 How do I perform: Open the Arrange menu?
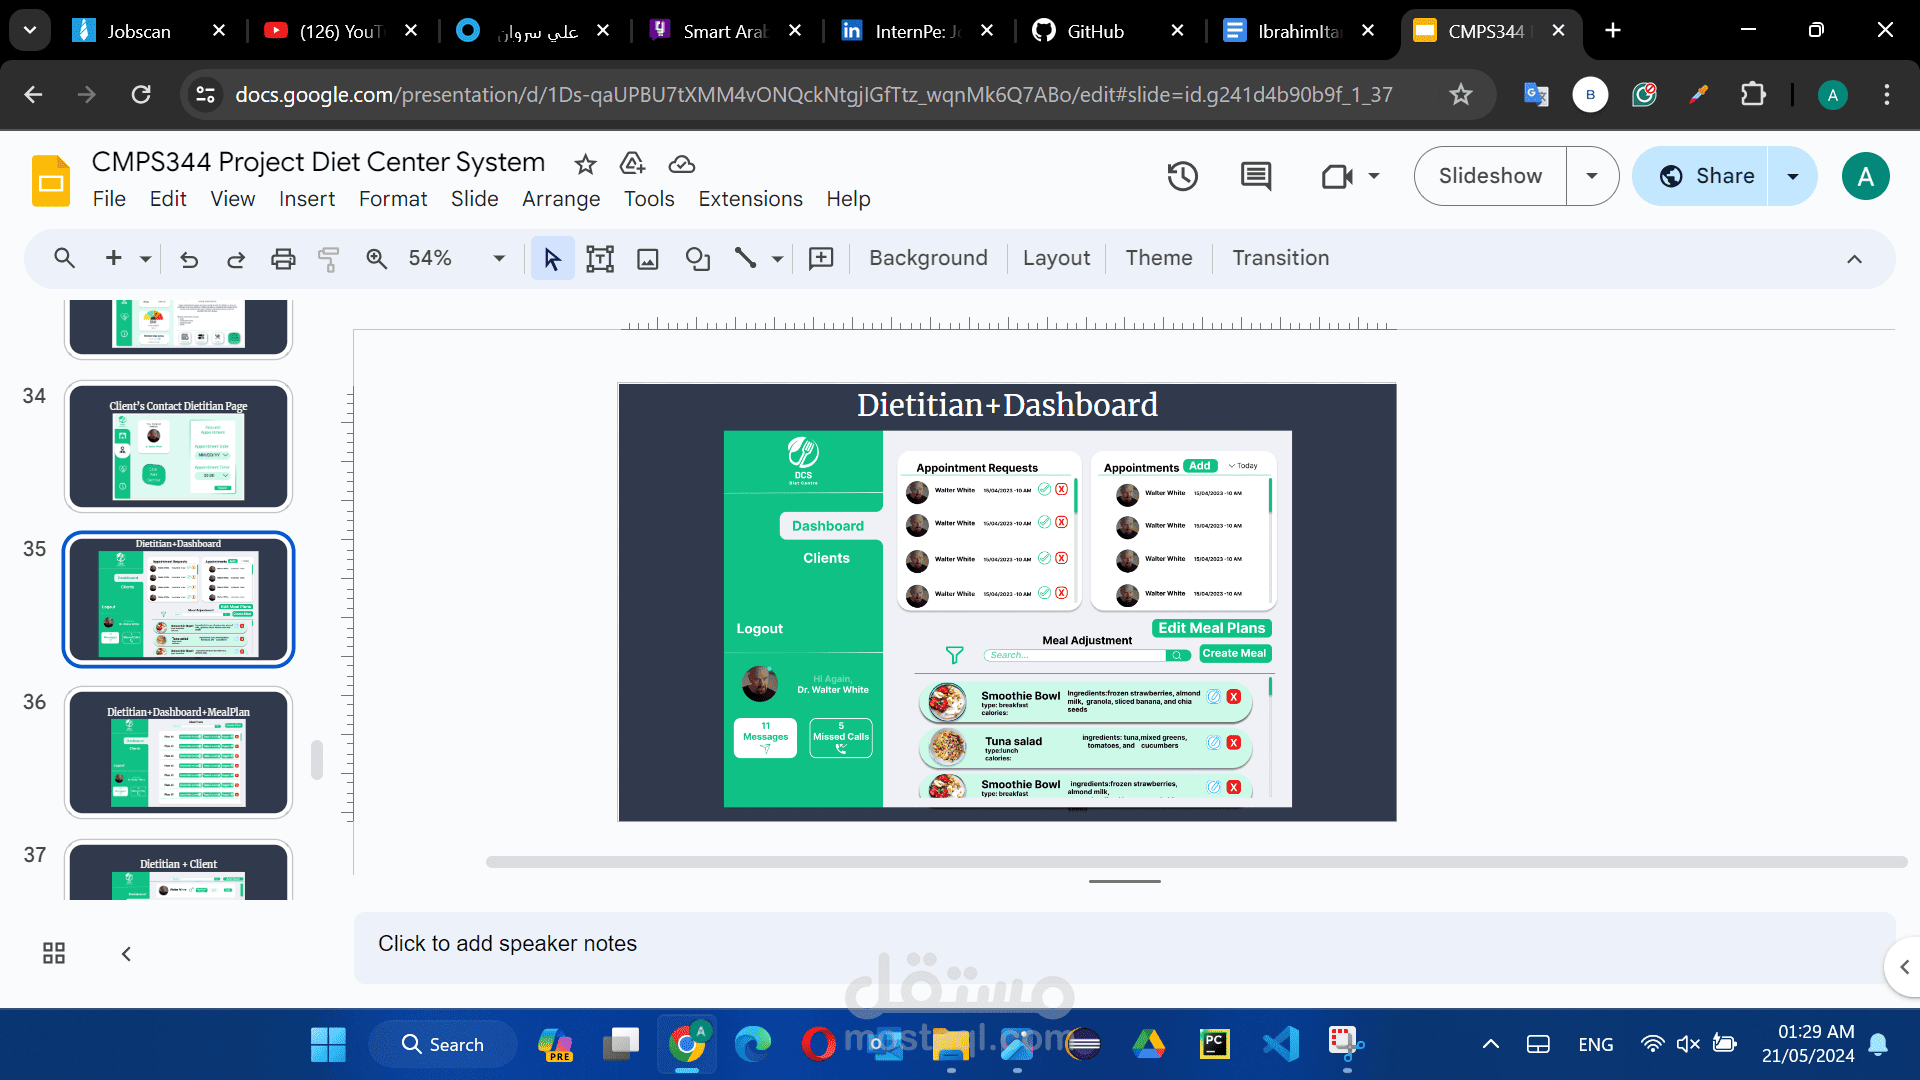click(x=561, y=199)
